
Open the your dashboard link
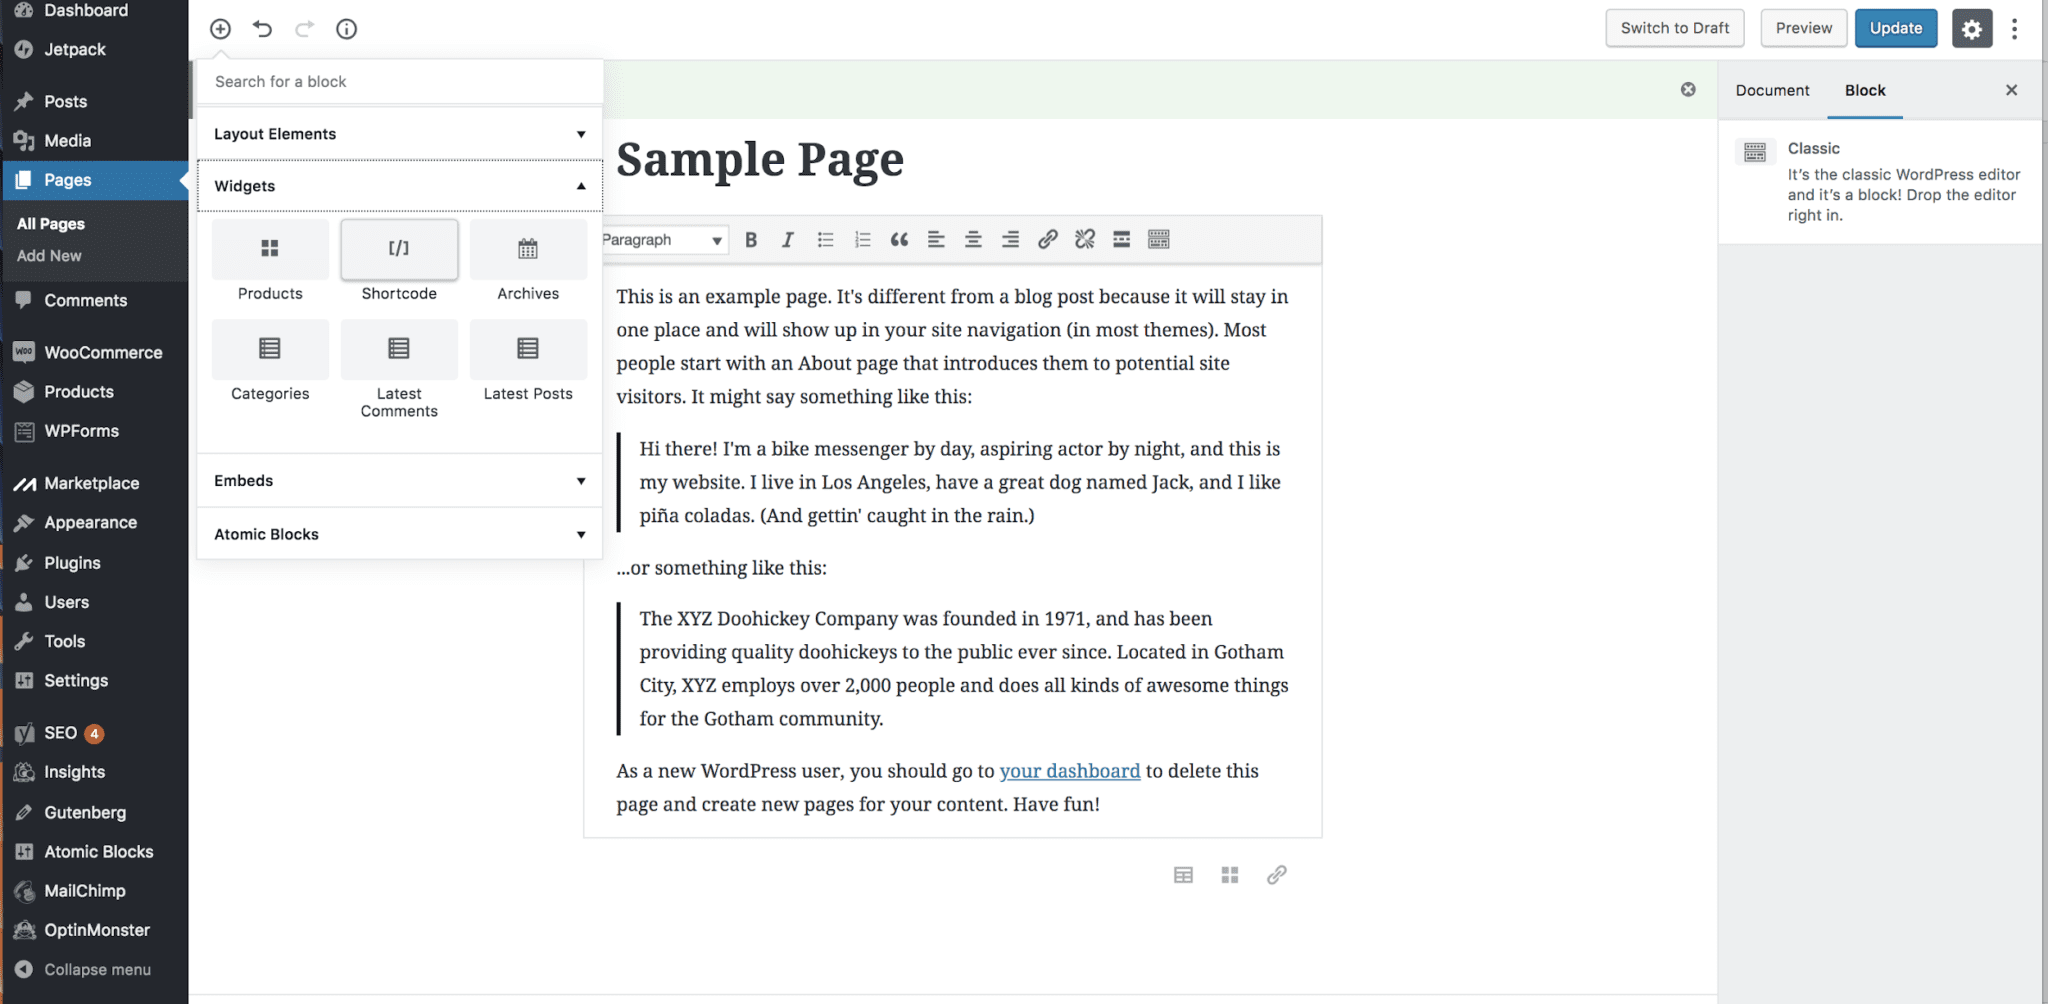1069,770
